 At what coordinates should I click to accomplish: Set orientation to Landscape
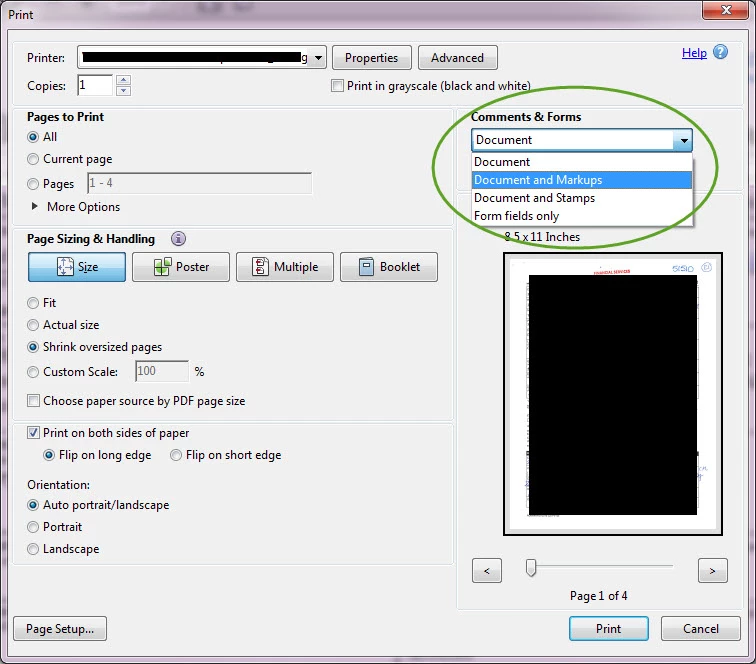pyautogui.click(x=33, y=549)
